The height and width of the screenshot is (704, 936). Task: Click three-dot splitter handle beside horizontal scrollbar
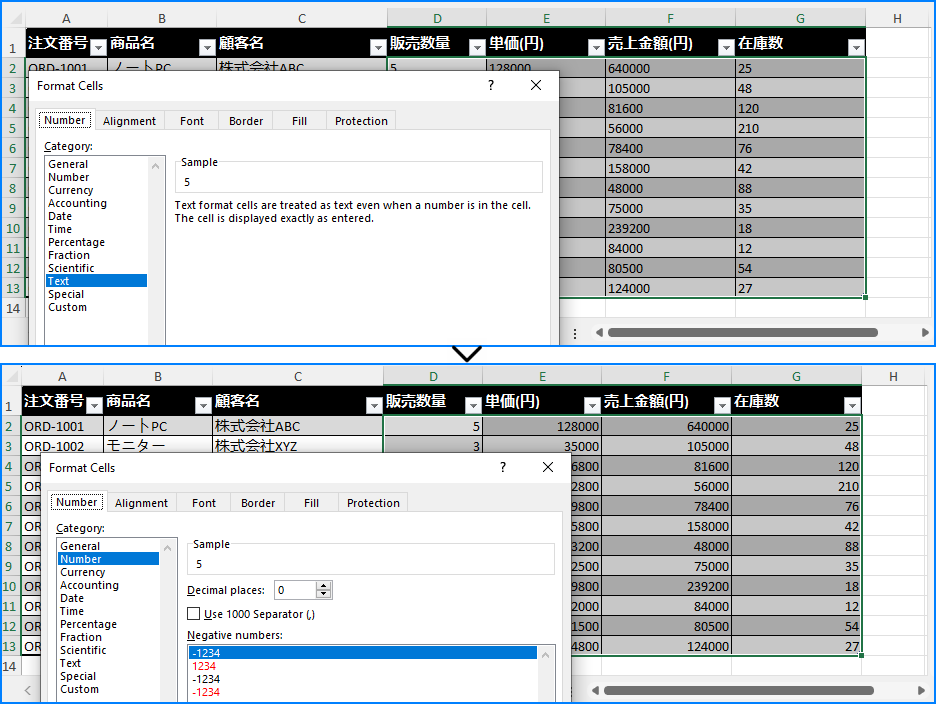coord(575,333)
